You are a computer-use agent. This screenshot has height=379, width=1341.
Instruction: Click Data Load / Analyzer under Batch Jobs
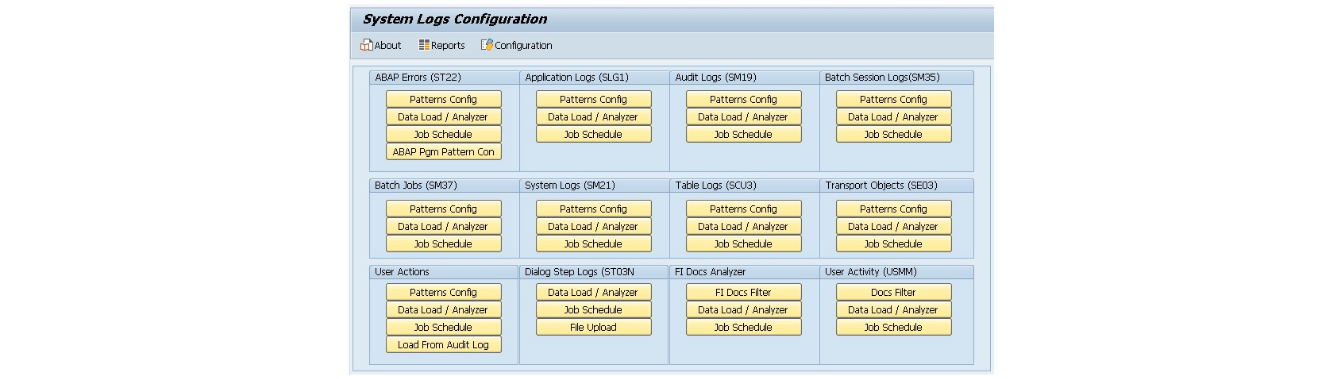pyautogui.click(x=444, y=227)
